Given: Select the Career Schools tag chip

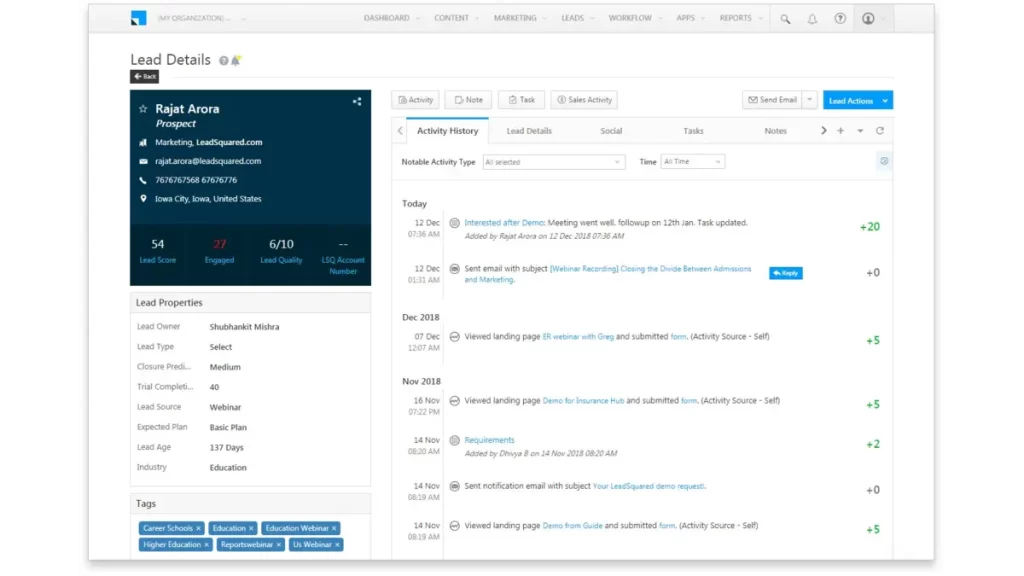Looking at the screenshot, I should click(x=171, y=527).
